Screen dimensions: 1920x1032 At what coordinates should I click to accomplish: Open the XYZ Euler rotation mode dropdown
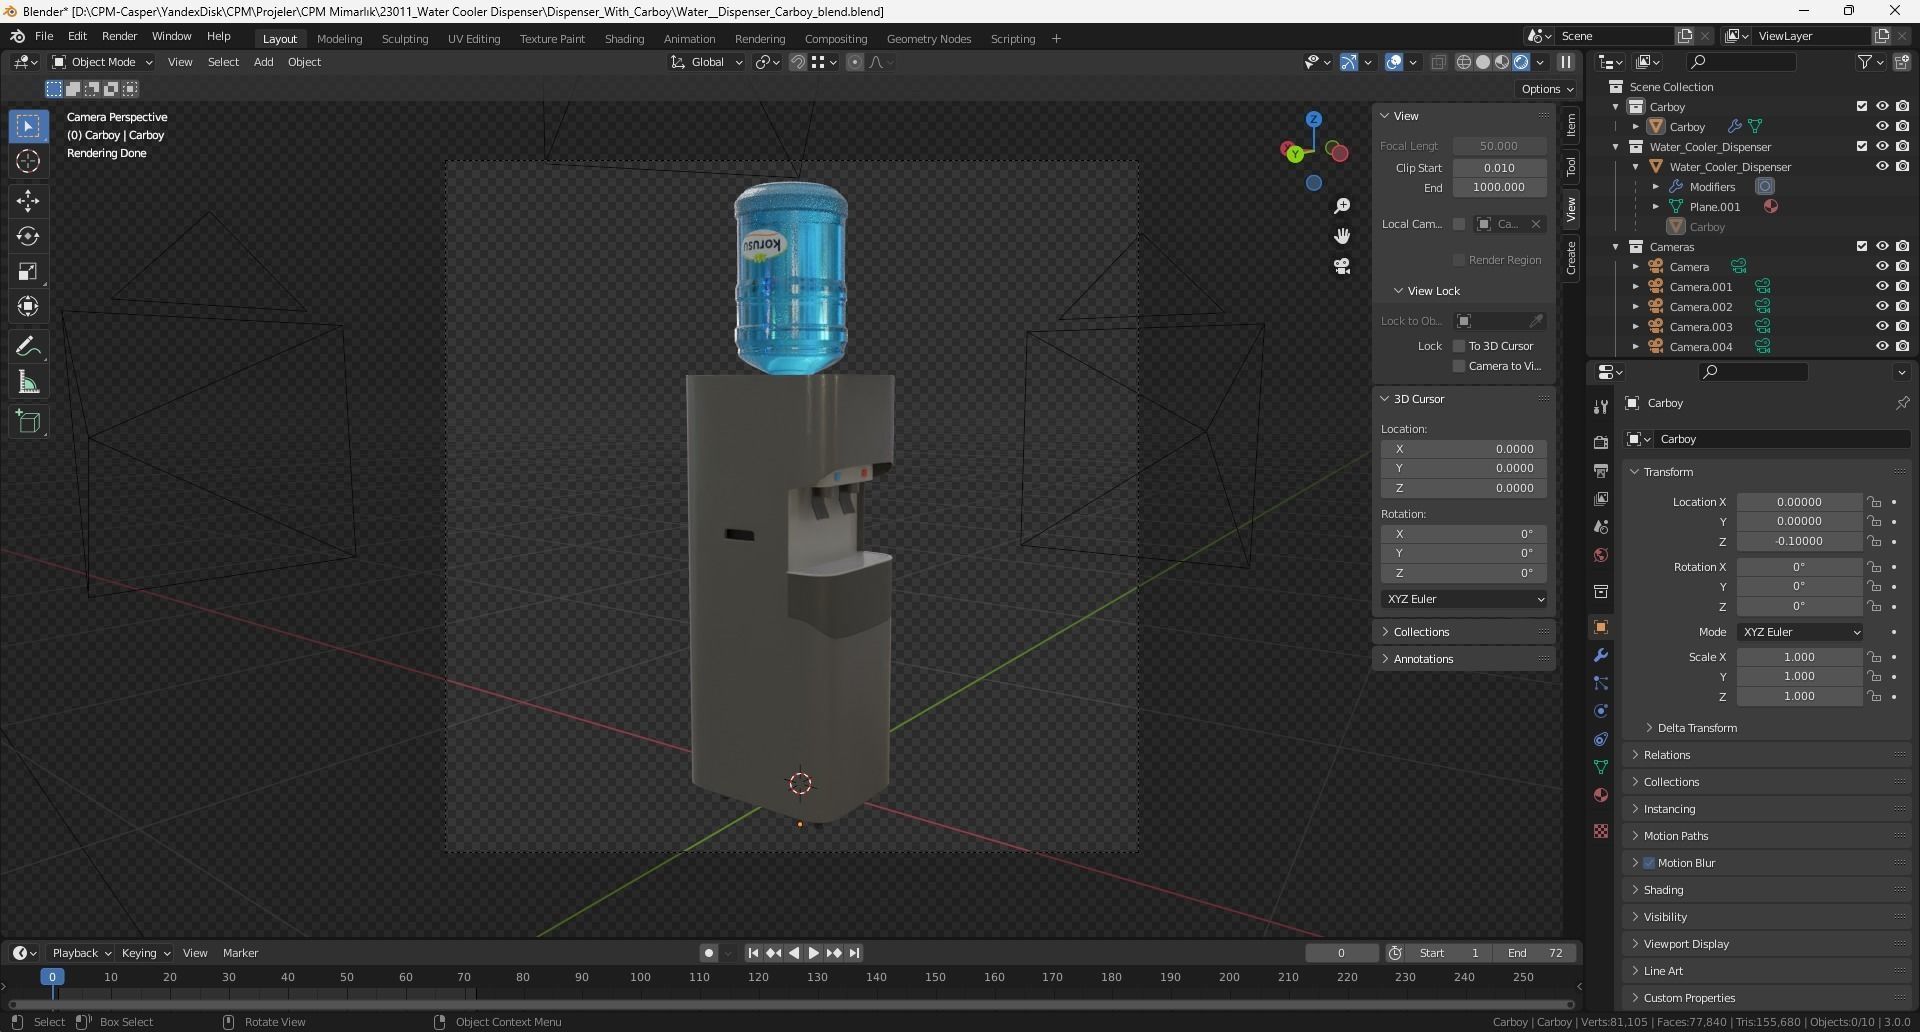coord(1799,631)
